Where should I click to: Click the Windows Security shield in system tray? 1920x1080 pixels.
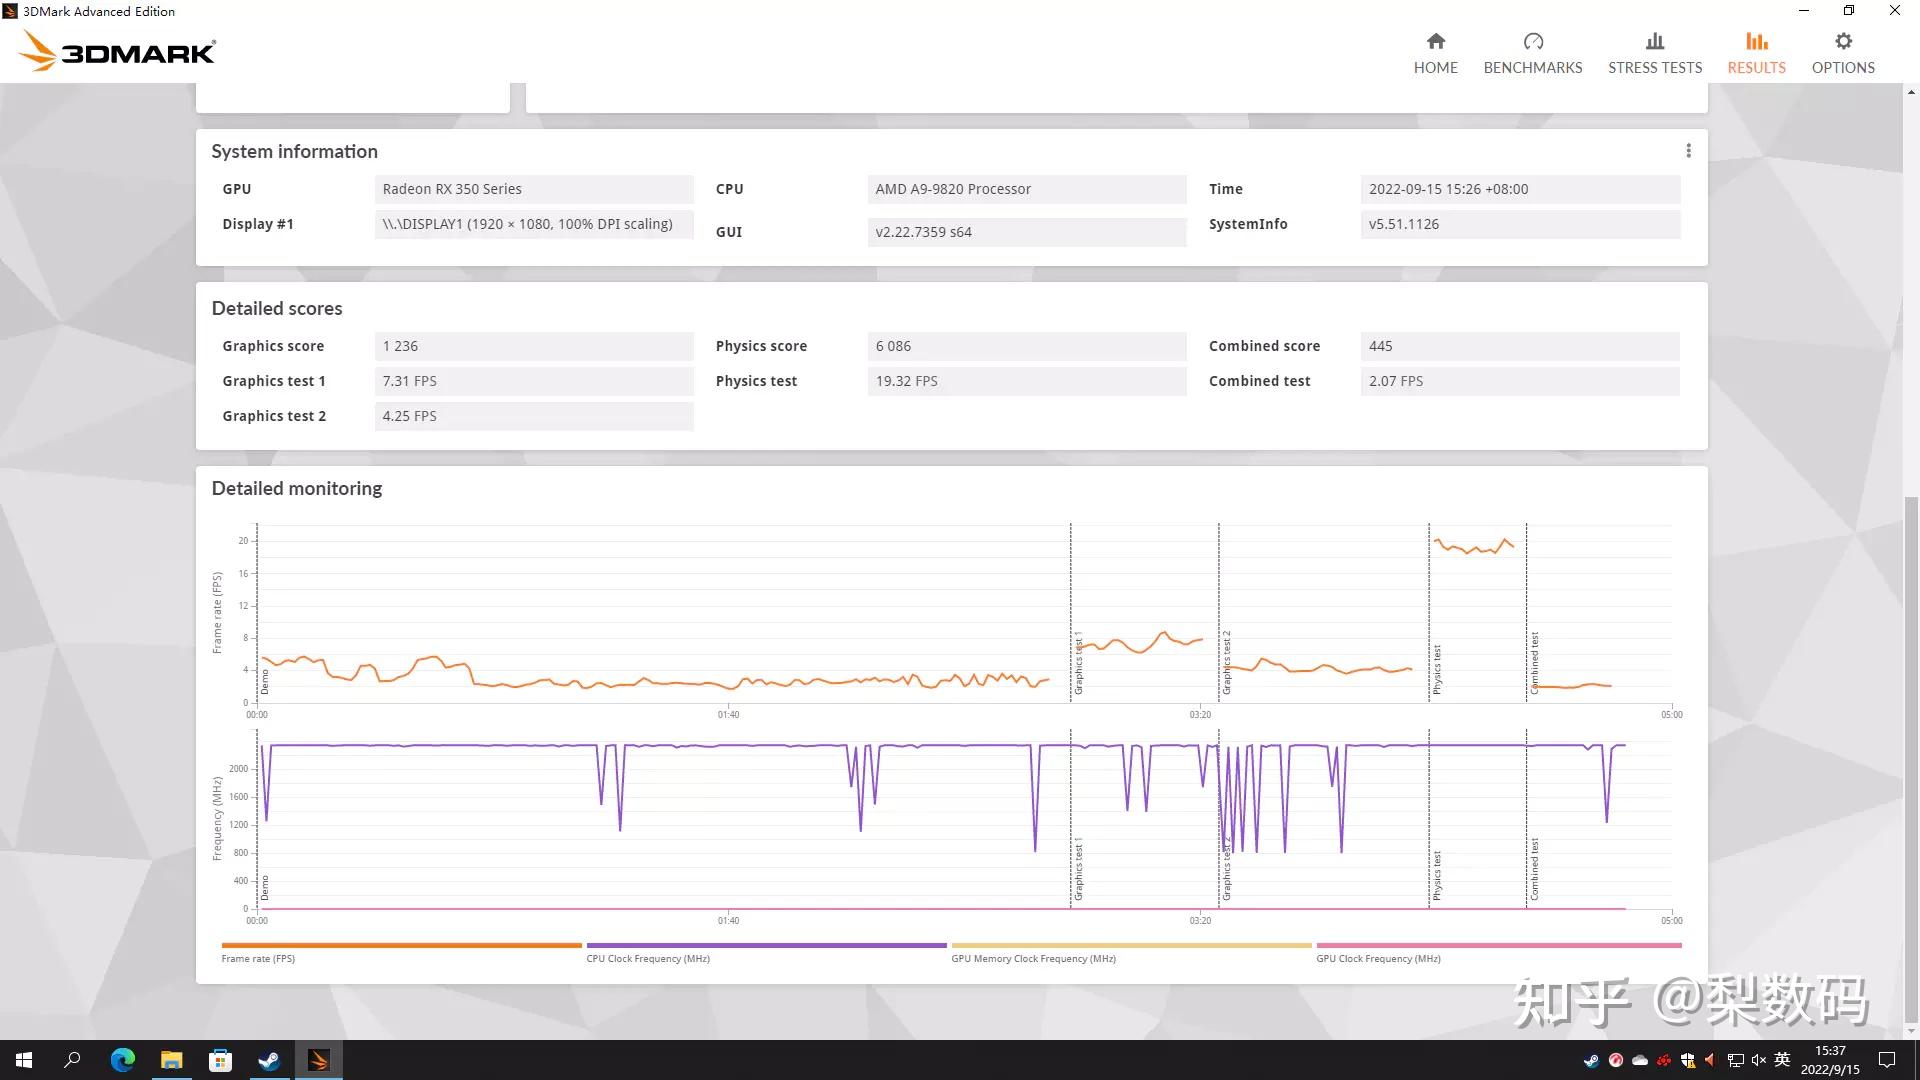tap(1688, 1062)
